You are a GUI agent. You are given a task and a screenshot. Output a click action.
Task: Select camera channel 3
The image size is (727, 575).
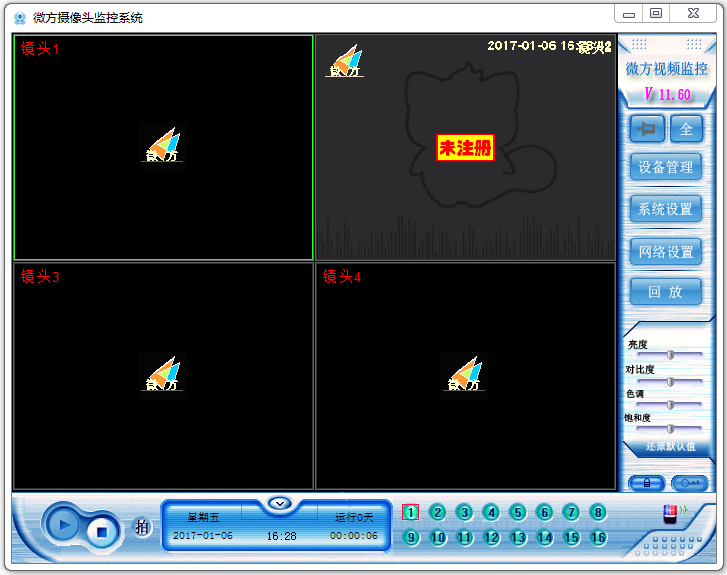pos(464,512)
